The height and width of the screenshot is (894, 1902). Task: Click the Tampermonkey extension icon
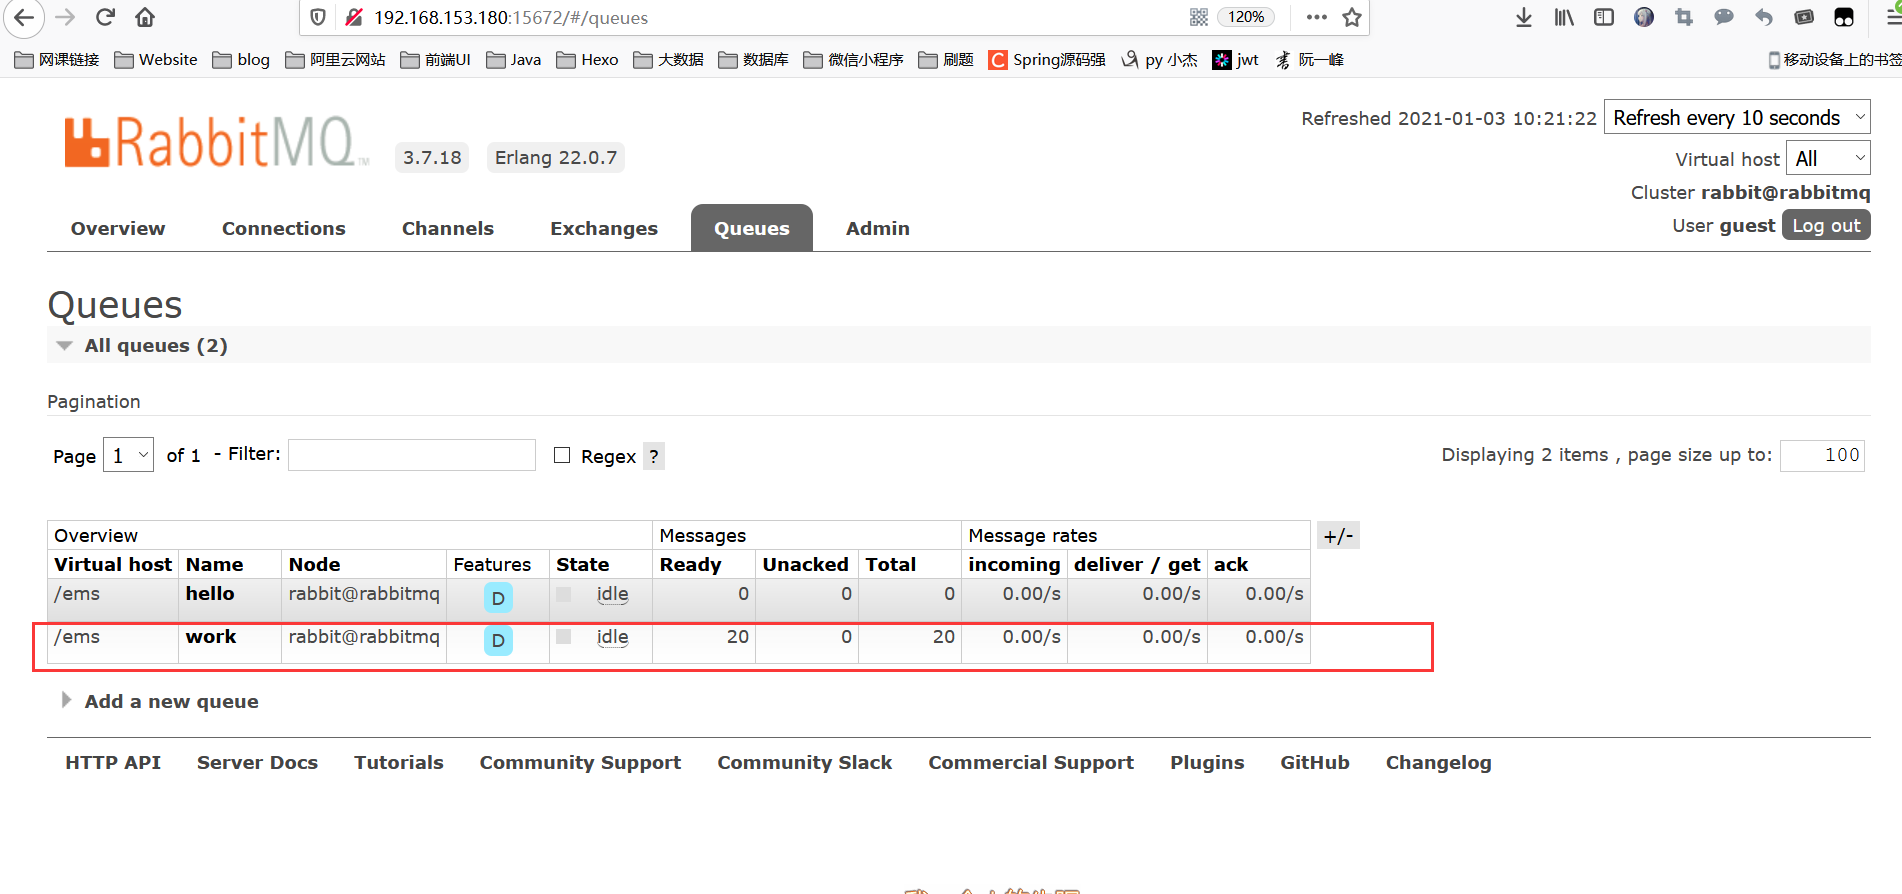coord(1844,17)
